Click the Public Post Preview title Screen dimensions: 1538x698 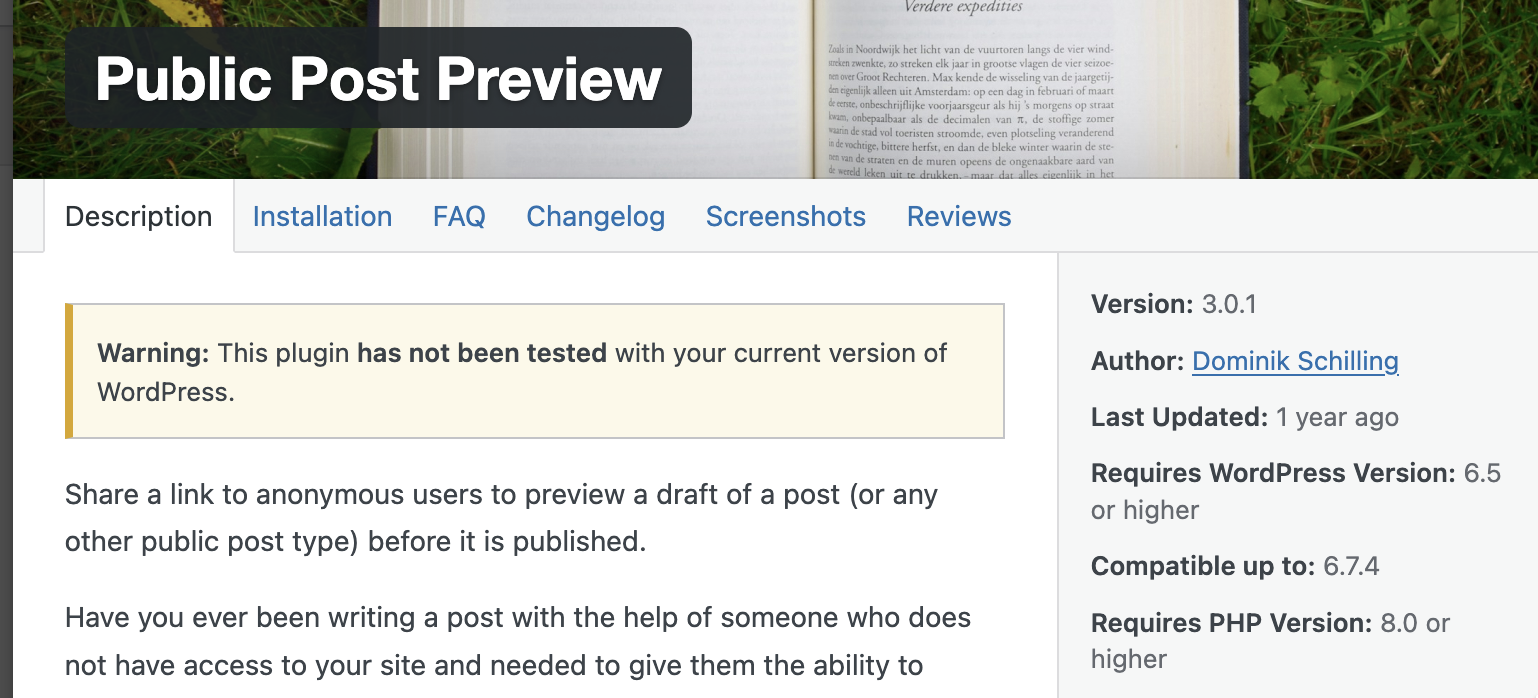(x=378, y=79)
